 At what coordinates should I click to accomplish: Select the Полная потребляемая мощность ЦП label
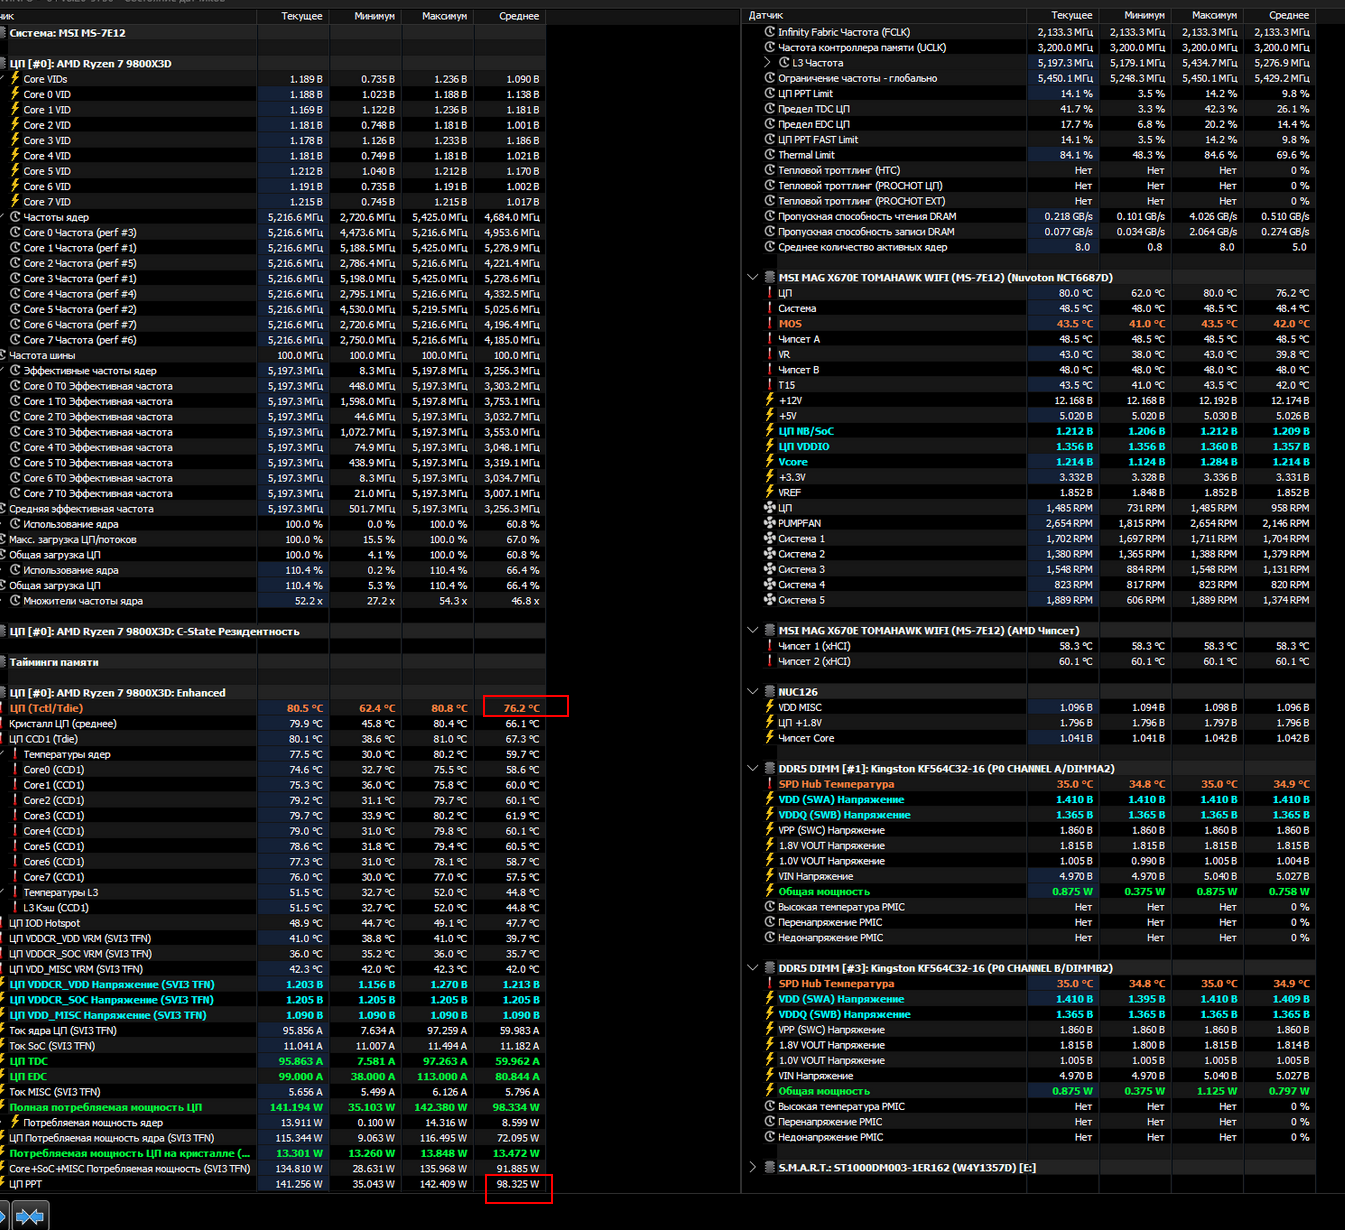point(106,1108)
